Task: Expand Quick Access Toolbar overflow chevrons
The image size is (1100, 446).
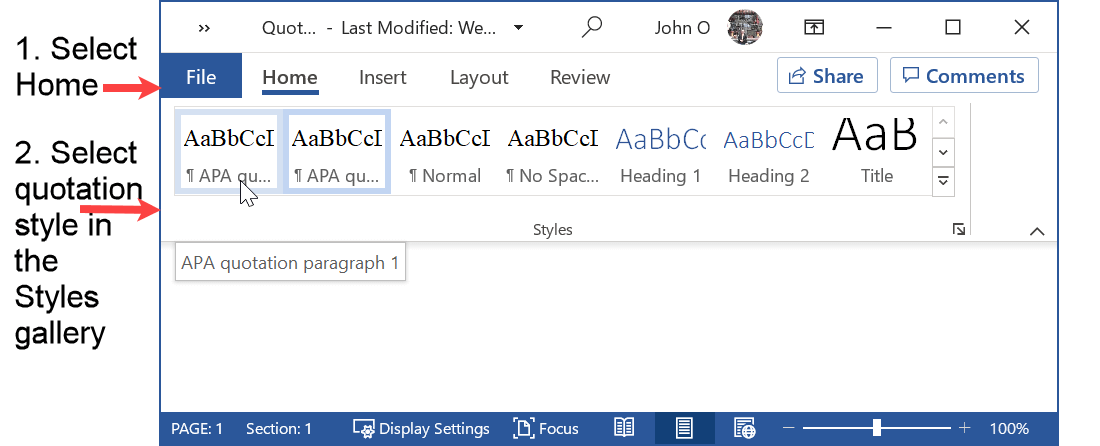Action: [204, 28]
